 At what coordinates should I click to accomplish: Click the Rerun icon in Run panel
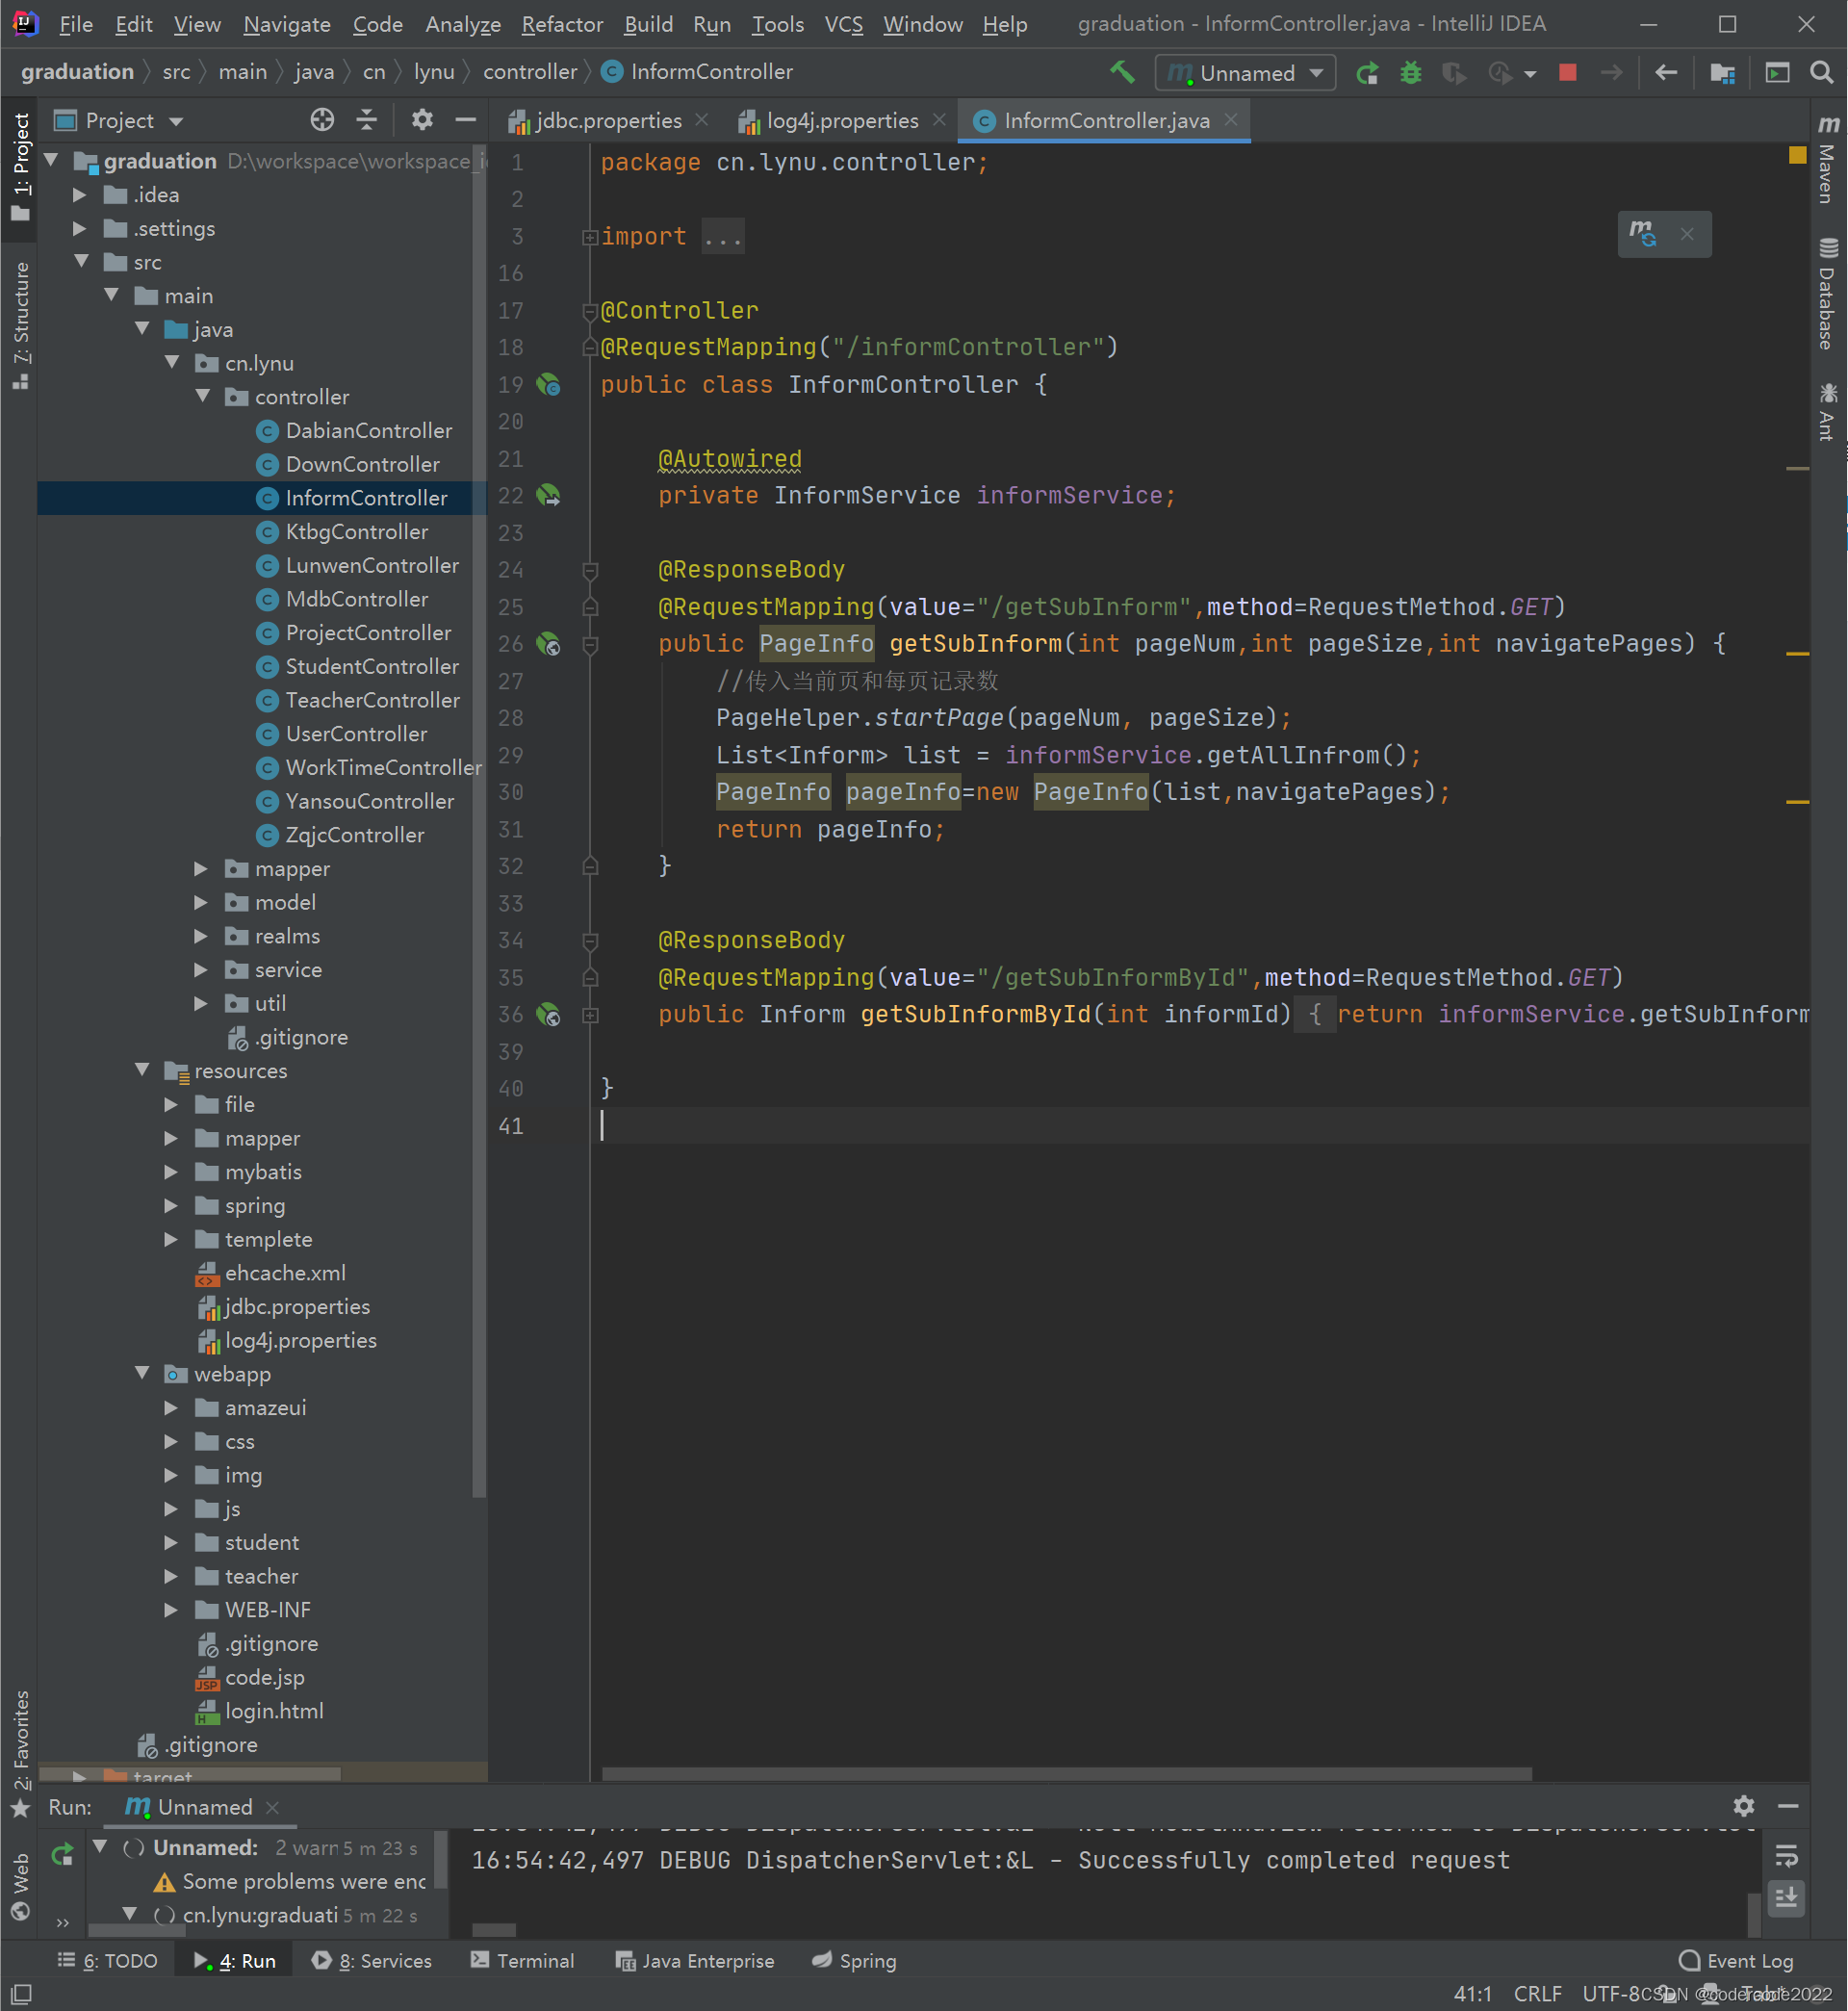tap(62, 1853)
